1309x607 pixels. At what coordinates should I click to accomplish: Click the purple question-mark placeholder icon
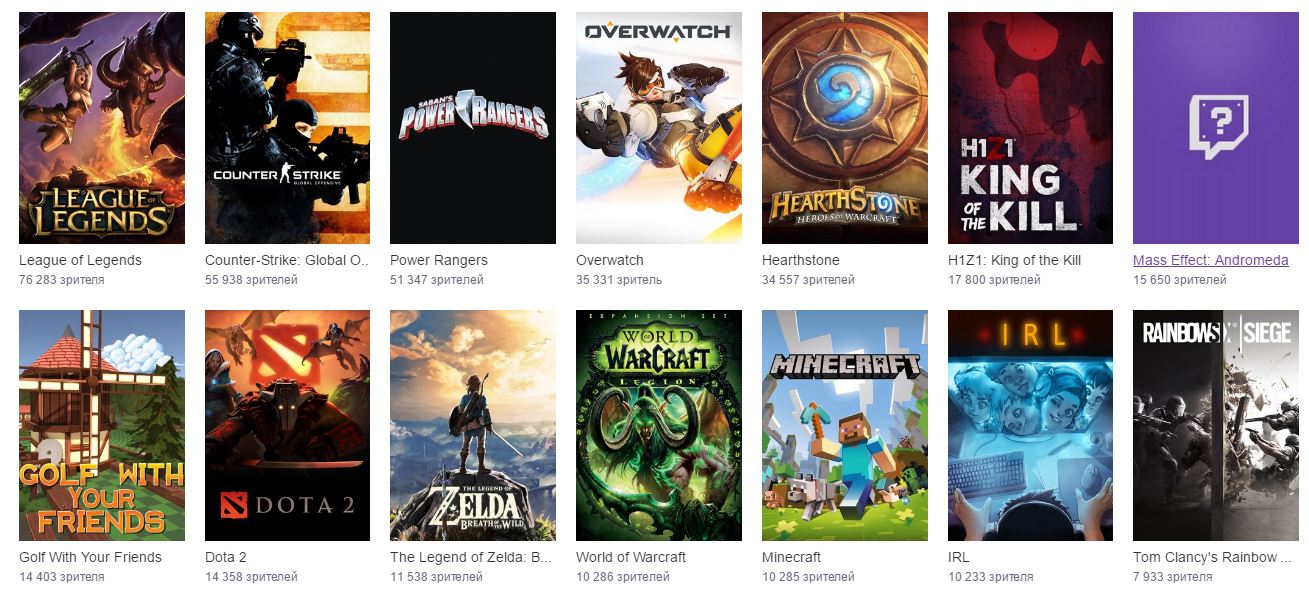click(1216, 126)
